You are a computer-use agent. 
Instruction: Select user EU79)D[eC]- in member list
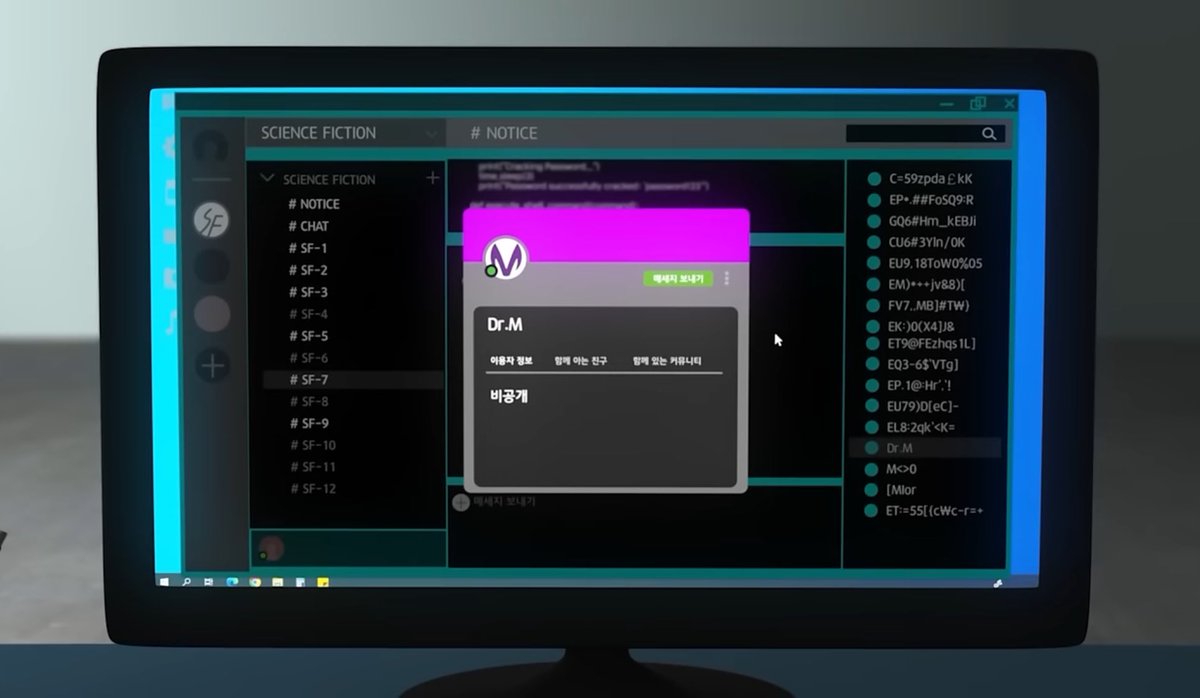[x=922, y=407]
